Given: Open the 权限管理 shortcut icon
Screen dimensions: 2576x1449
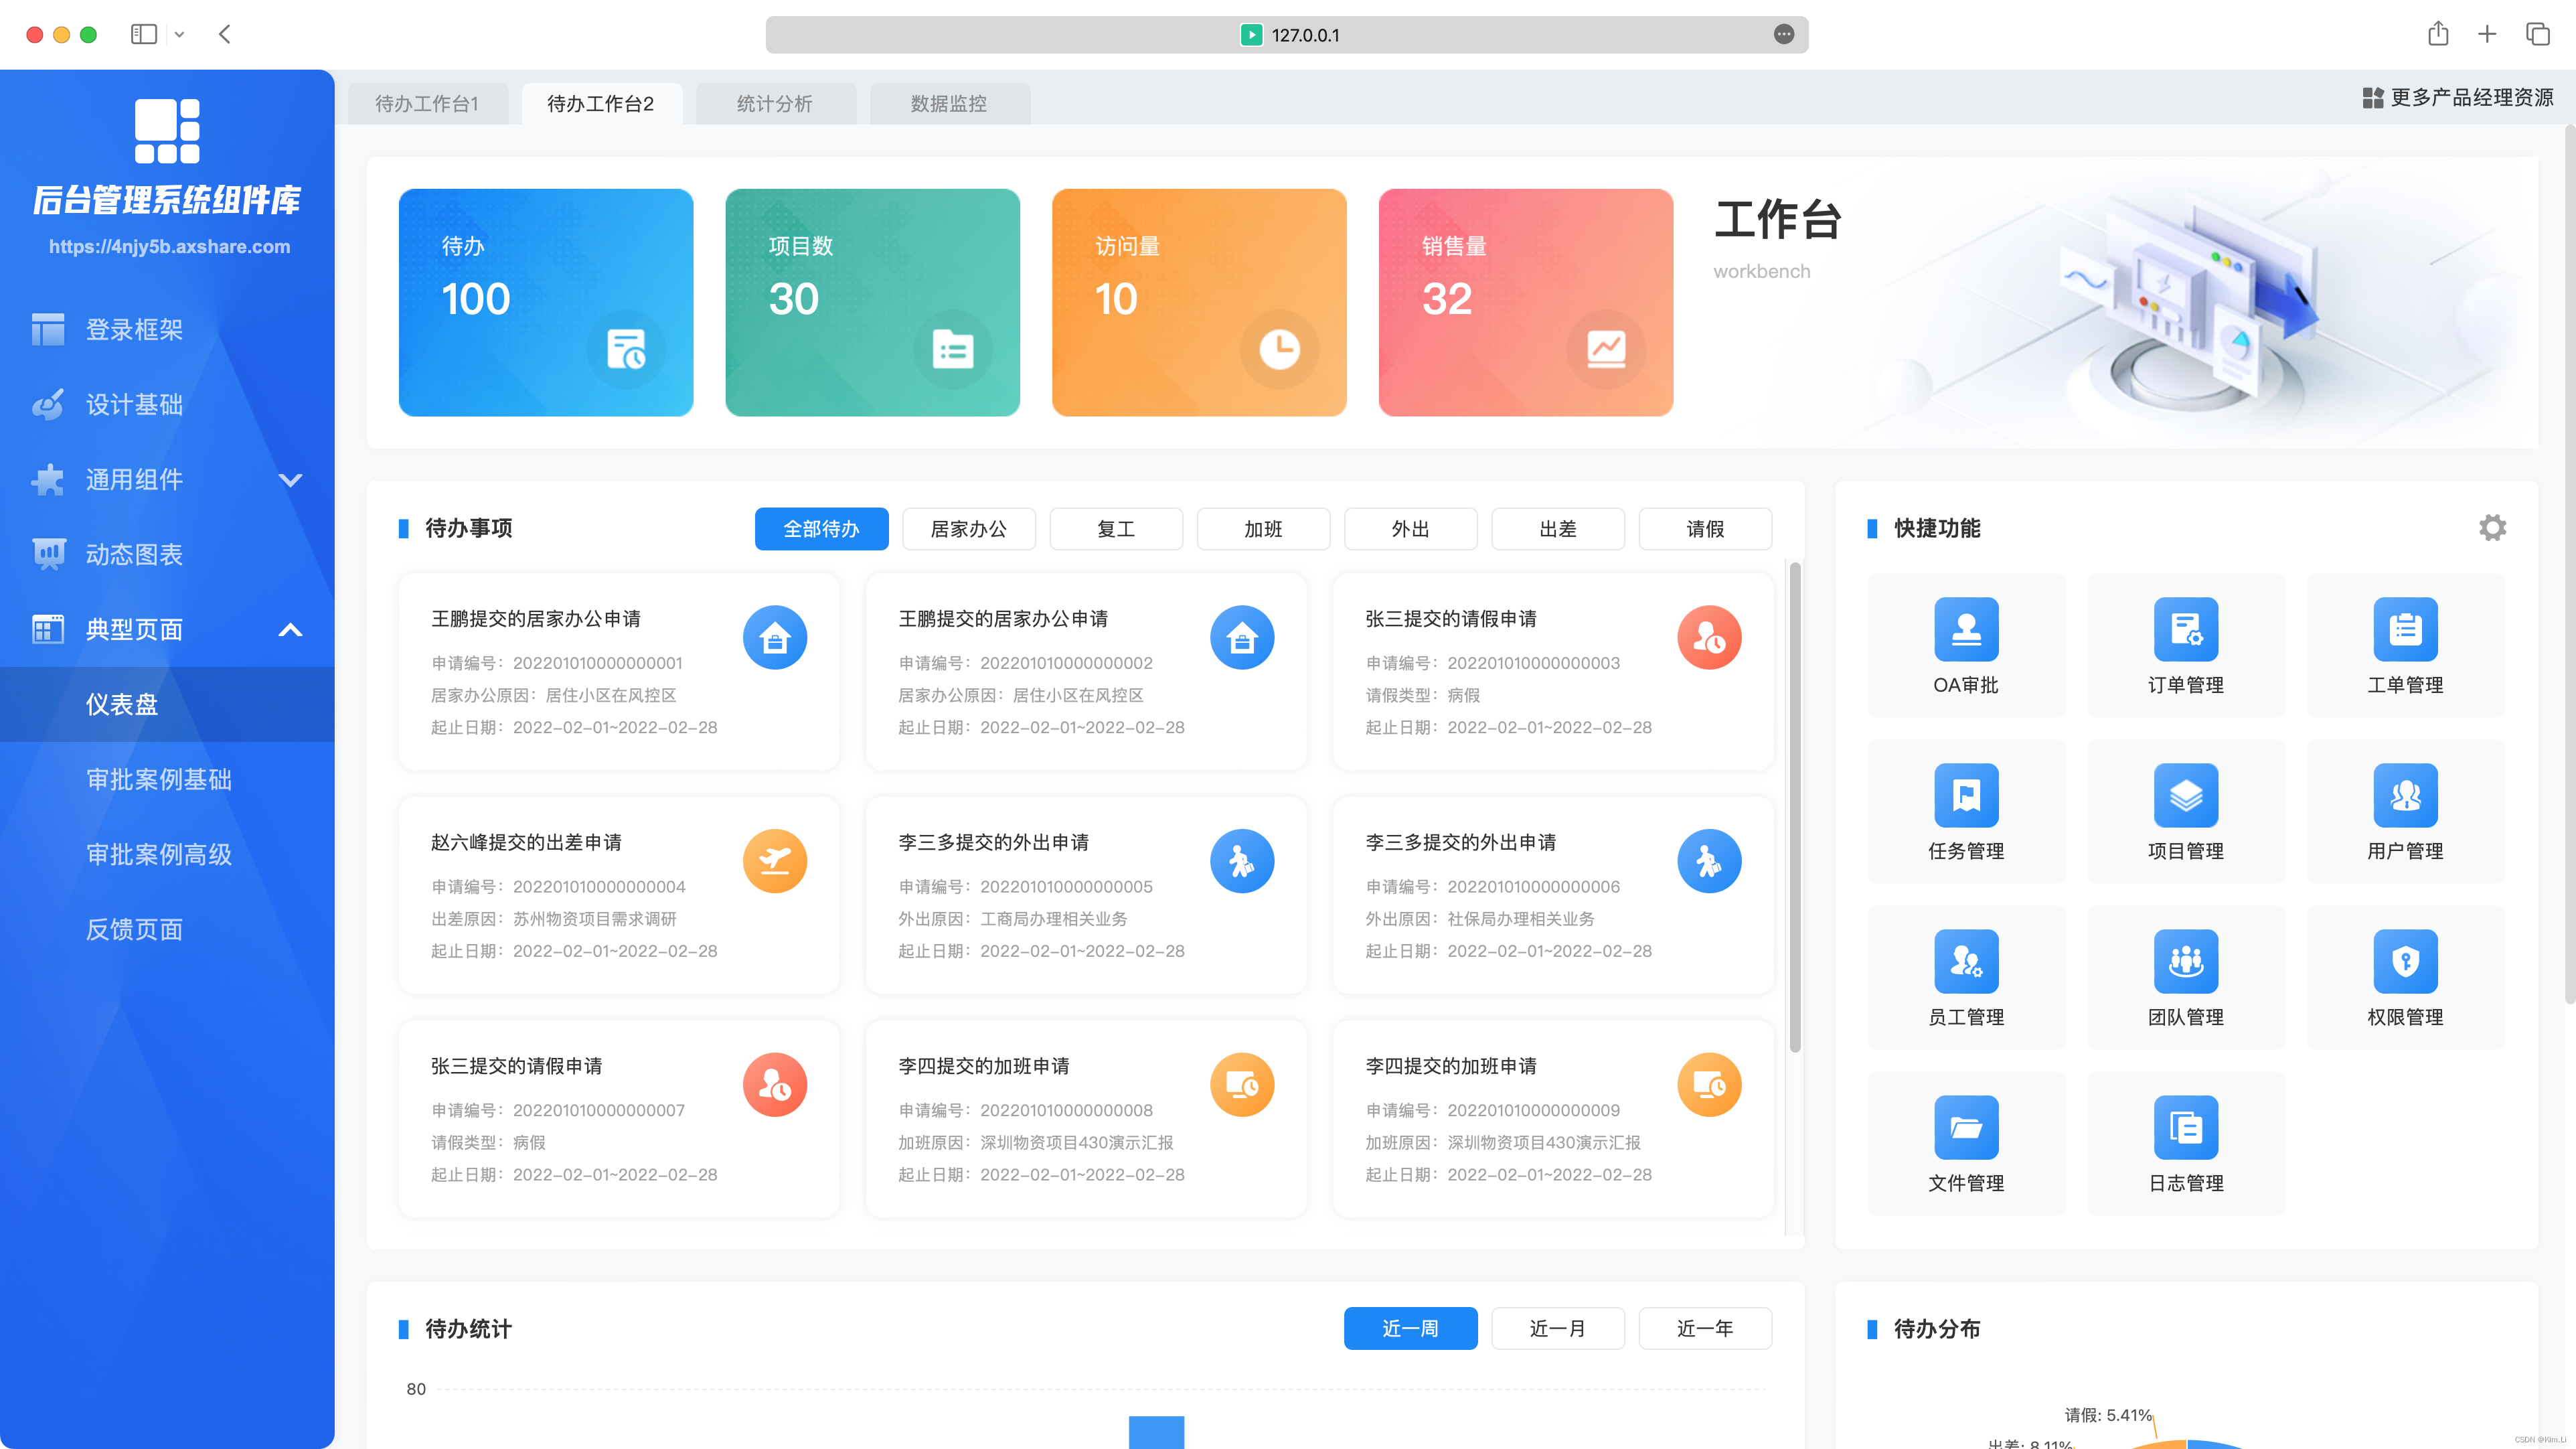Looking at the screenshot, I should pyautogui.click(x=2405, y=961).
